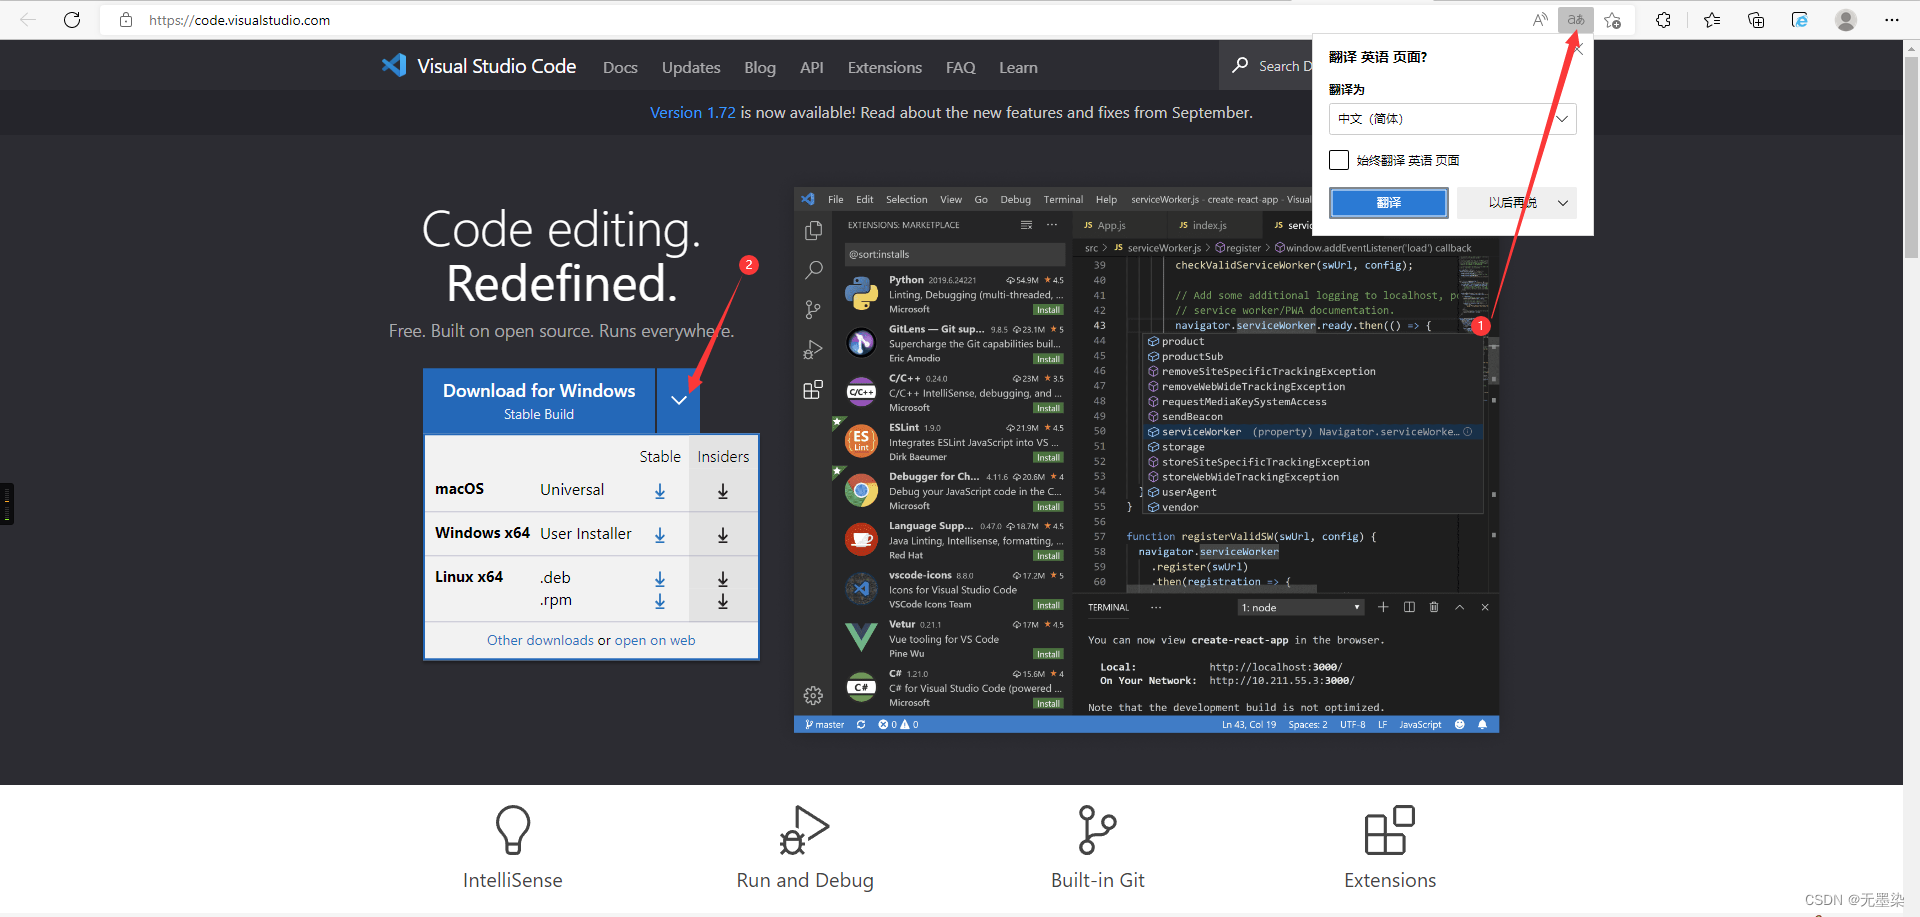Click the read aloud icon in the address bar
The image size is (1920, 917).
click(x=1540, y=20)
